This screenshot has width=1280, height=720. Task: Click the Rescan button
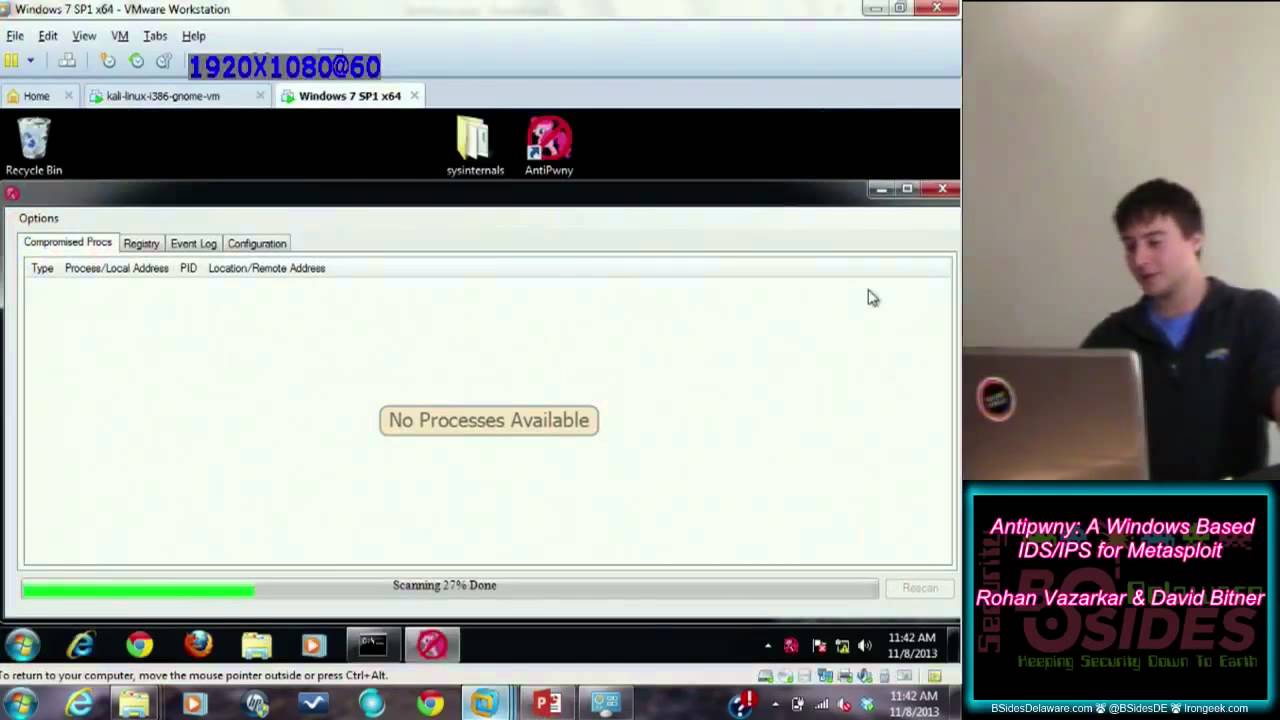point(920,588)
